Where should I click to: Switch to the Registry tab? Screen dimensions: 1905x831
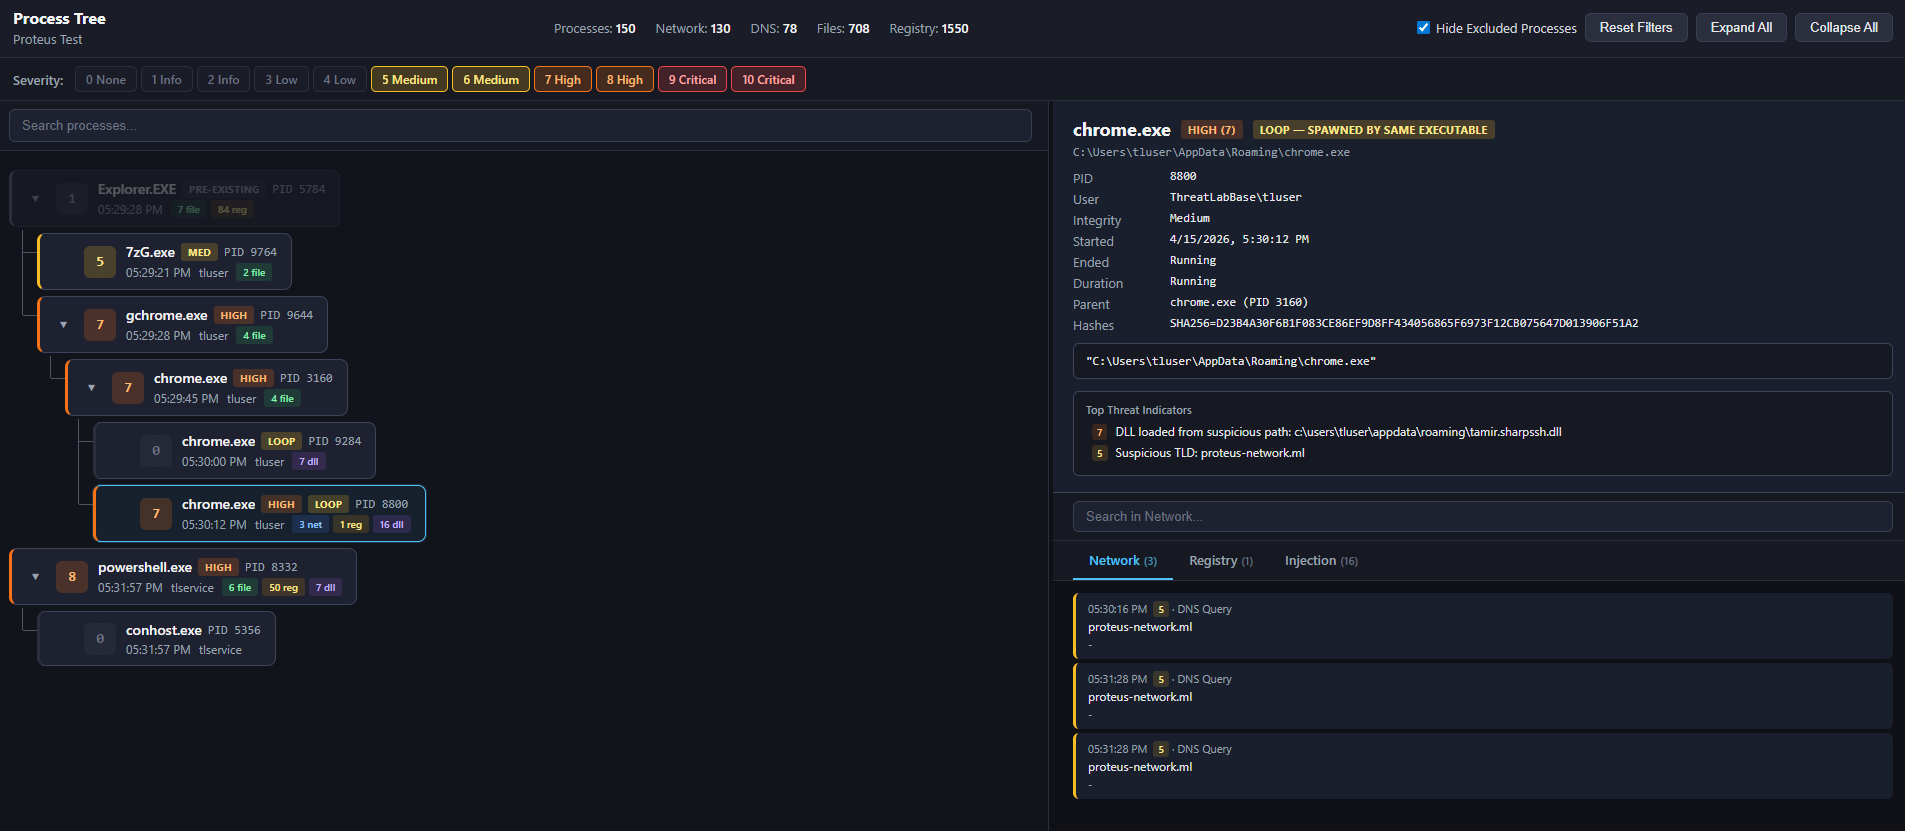click(x=1221, y=561)
